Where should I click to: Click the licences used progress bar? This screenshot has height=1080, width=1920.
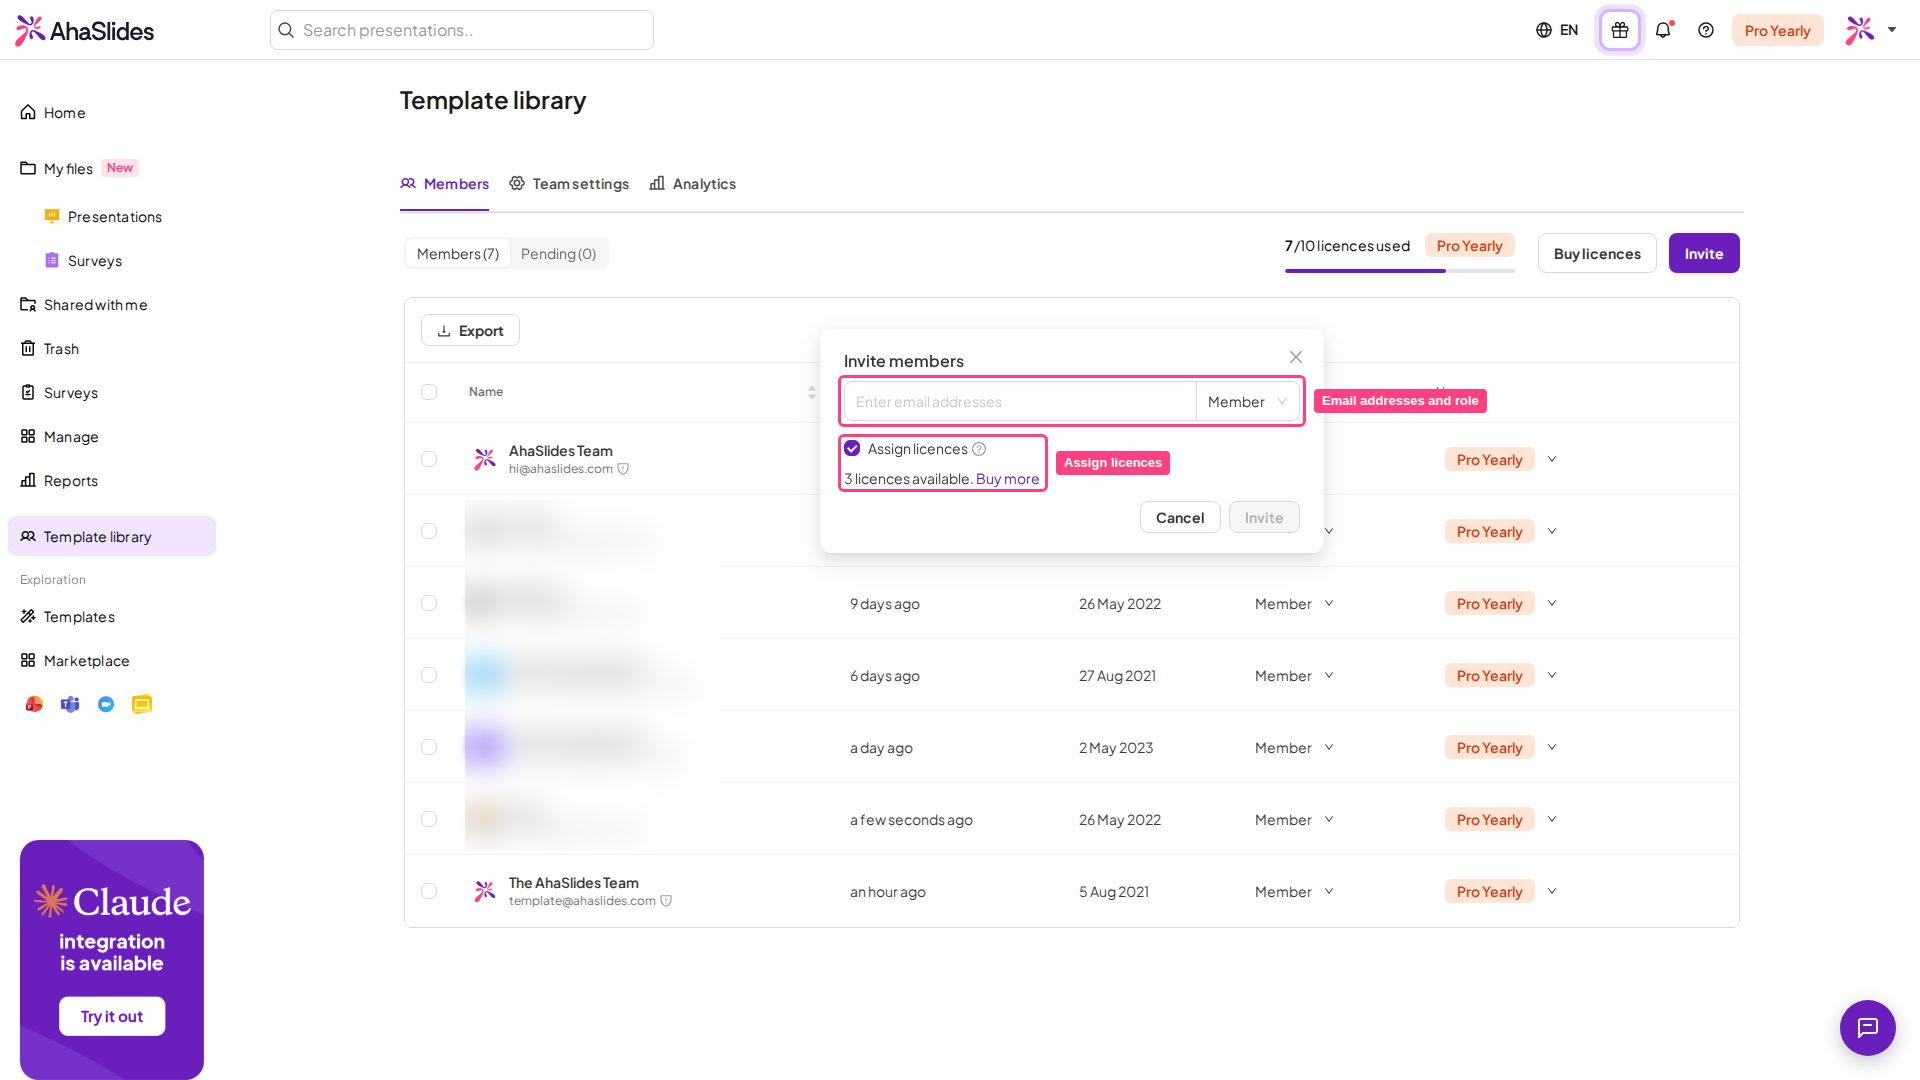pos(1399,270)
